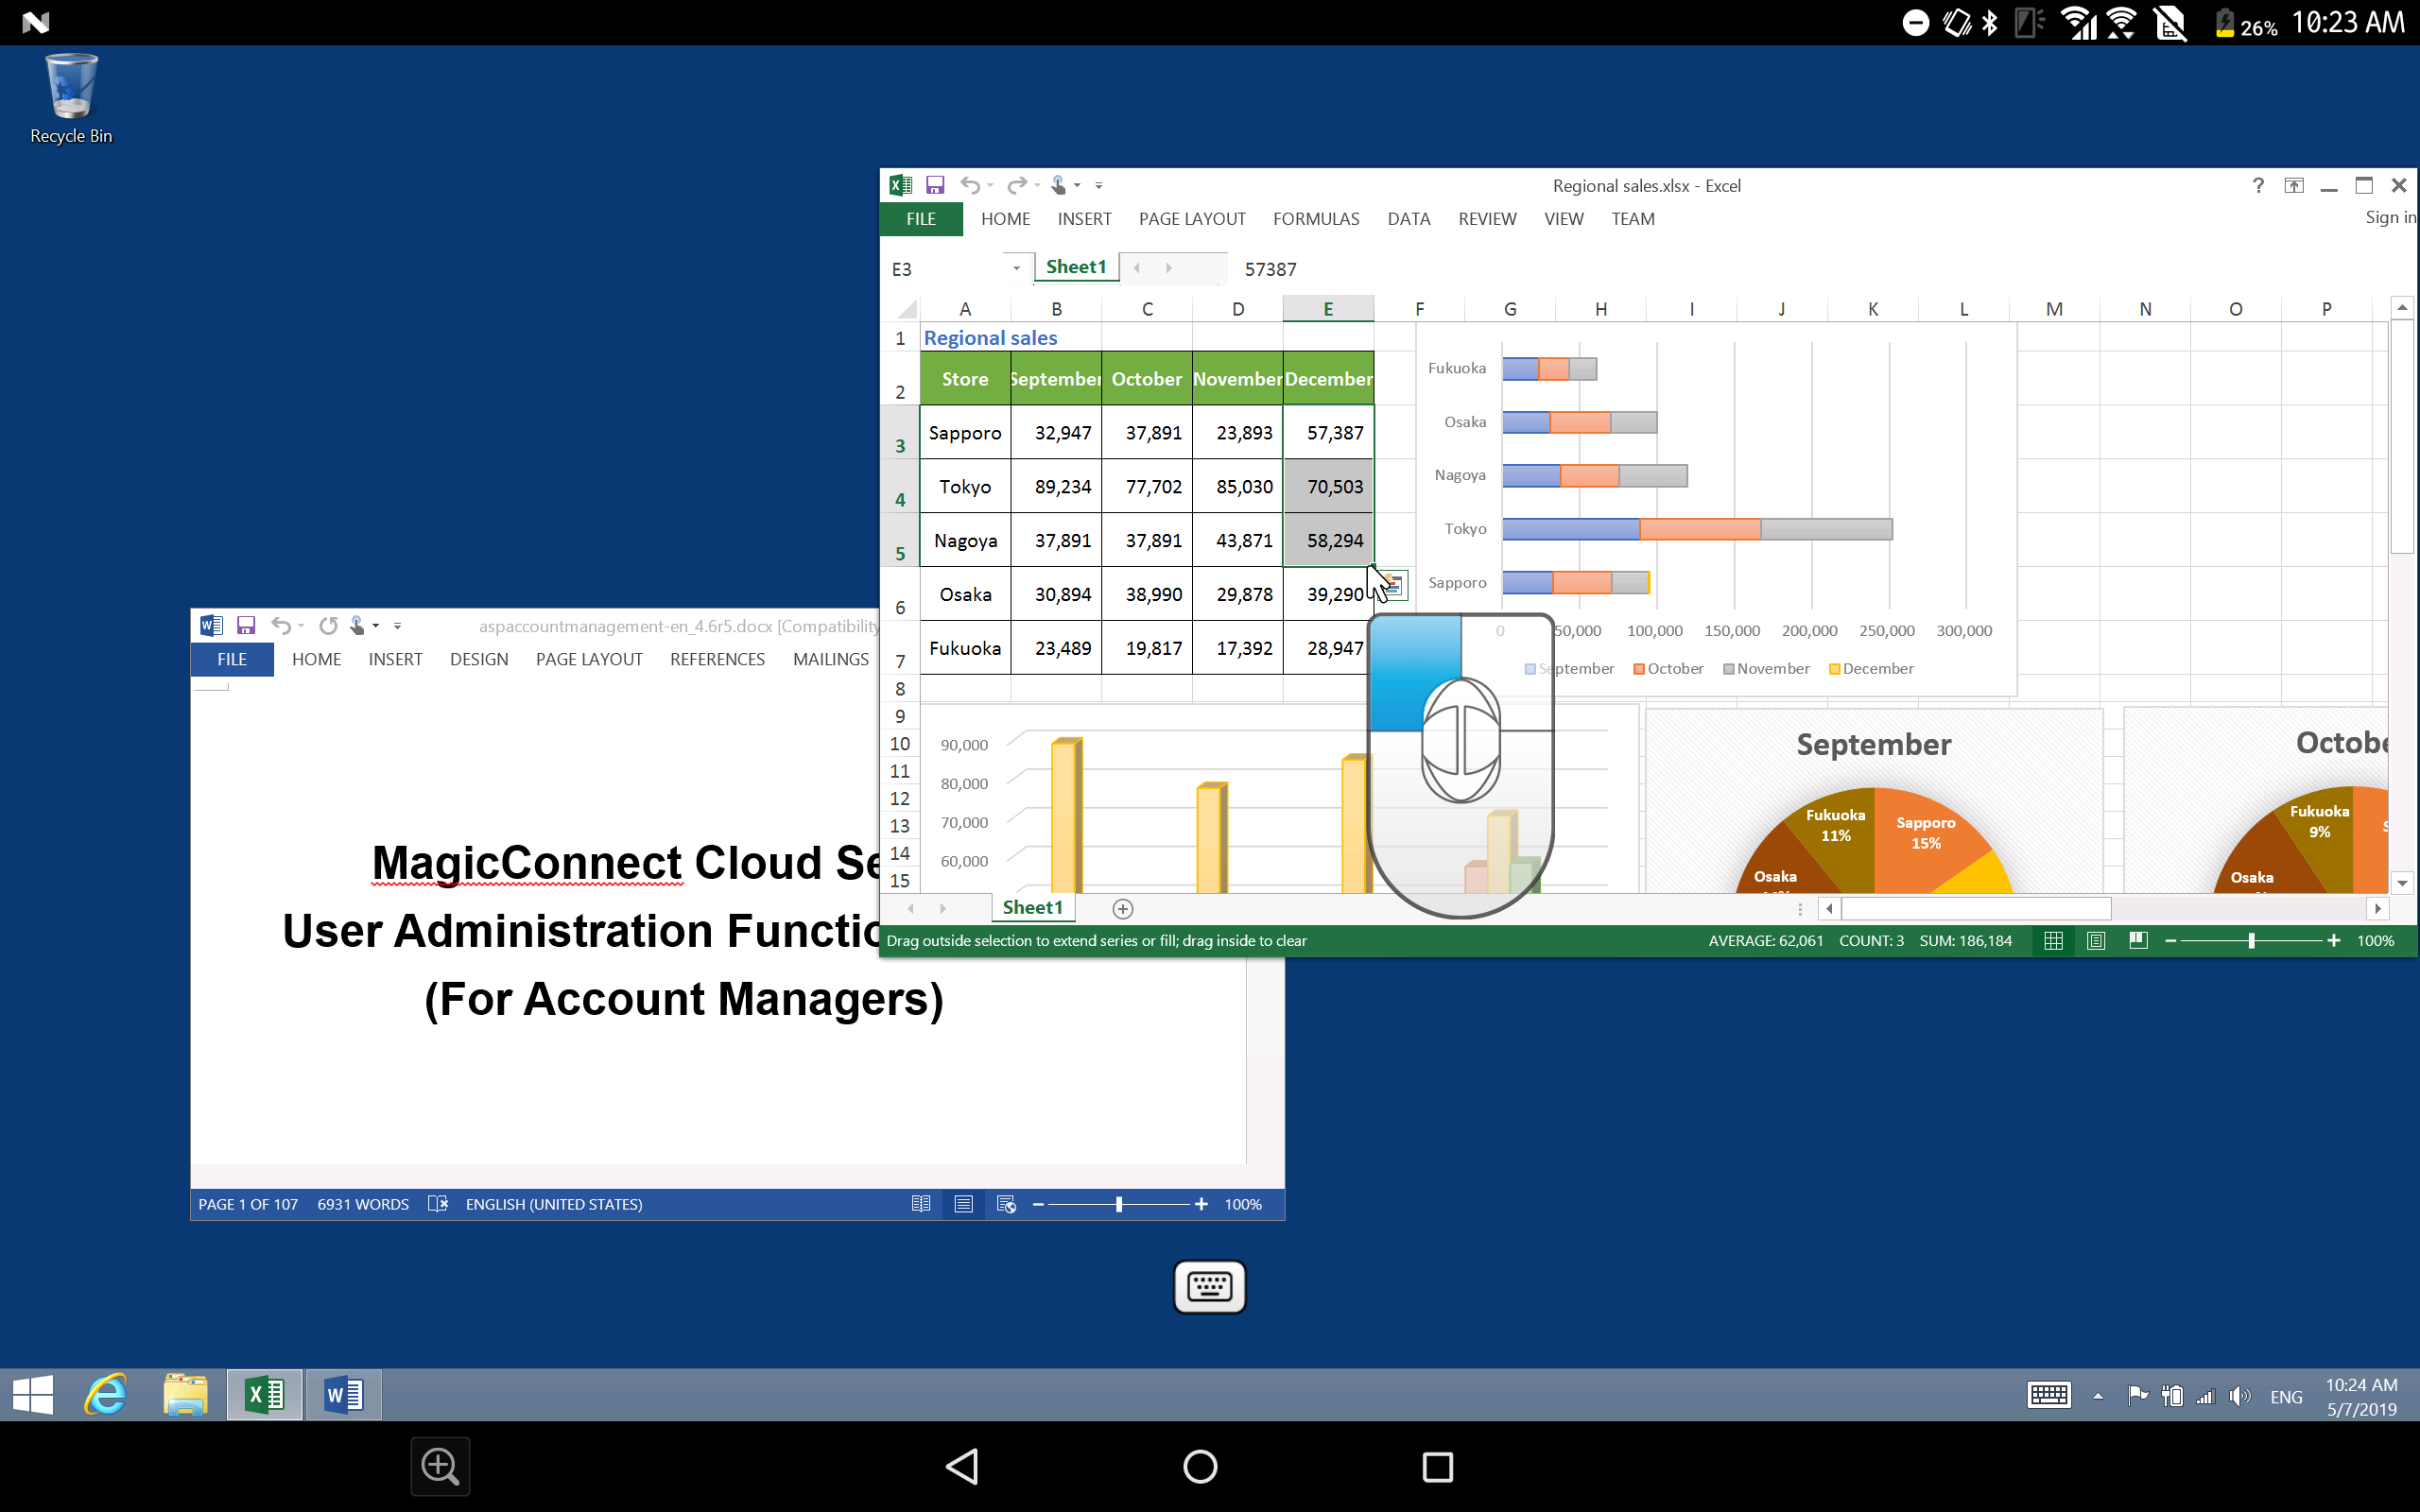Image resolution: width=2420 pixels, height=1512 pixels.
Task: Click Touch/Mouse mode icon in Excel toolbar
Action: pyautogui.click(x=1058, y=185)
